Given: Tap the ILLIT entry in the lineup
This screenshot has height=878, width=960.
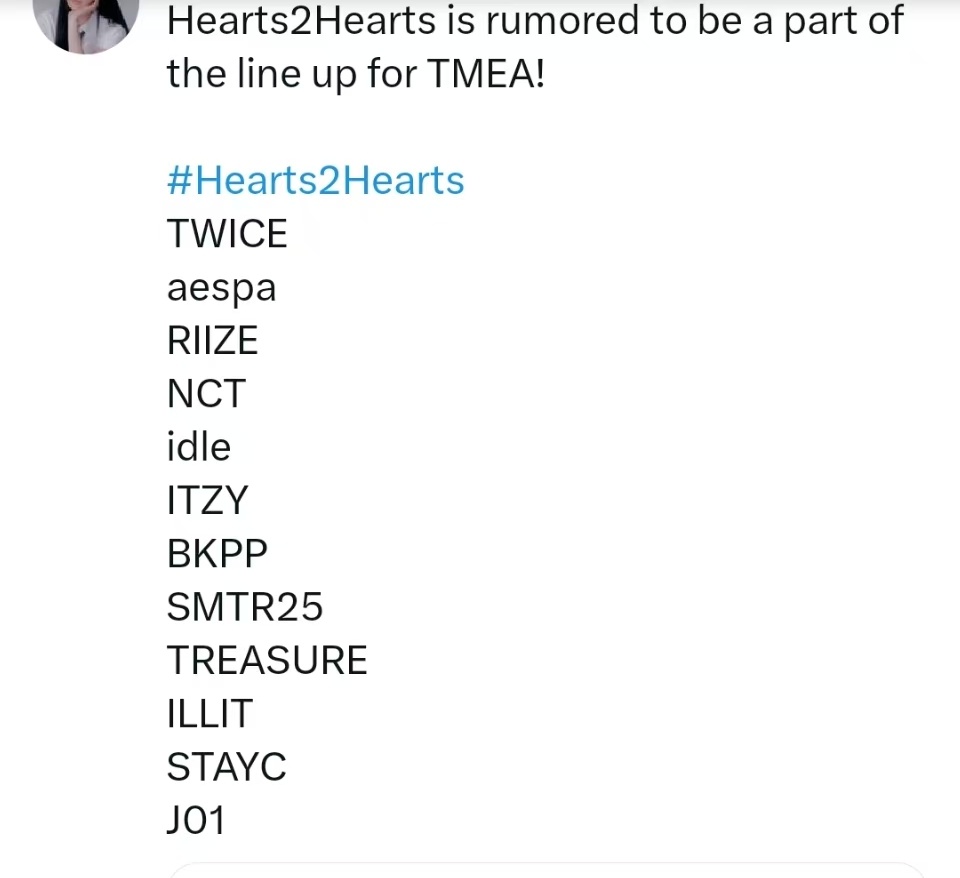Looking at the screenshot, I should (x=210, y=713).
